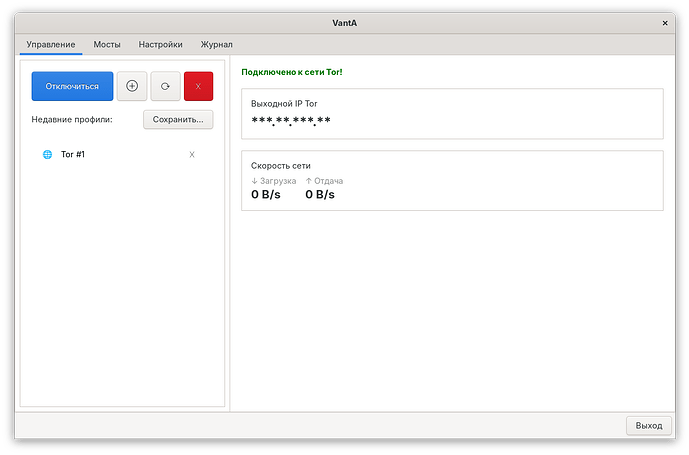Click the Подключено к сети Tor! status text
689x455 pixels.
[292, 72]
